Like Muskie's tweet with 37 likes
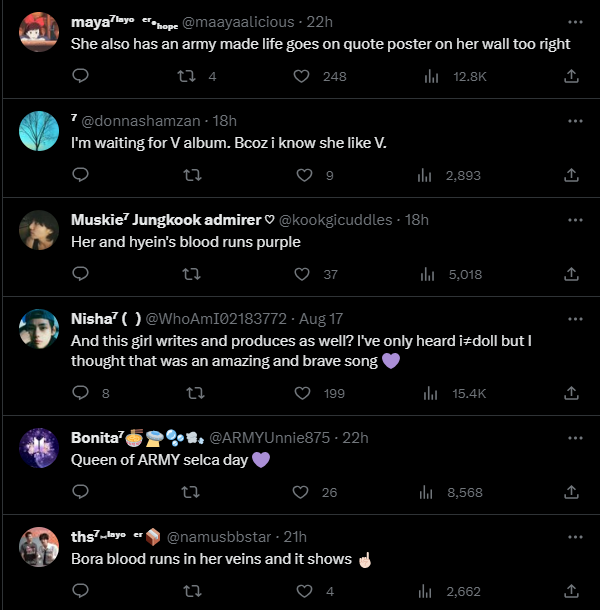Screen dimensions: 600x610 point(306,274)
